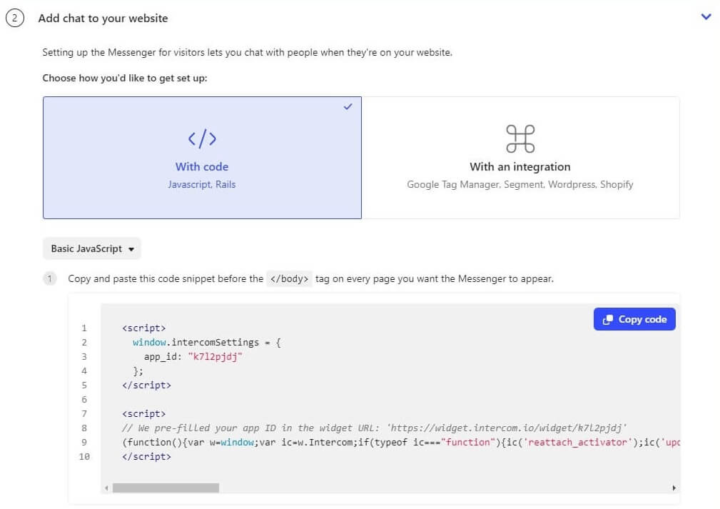Click the step 1 circle badge
The width and height of the screenshot is (720, 509).
click(49, 278)
